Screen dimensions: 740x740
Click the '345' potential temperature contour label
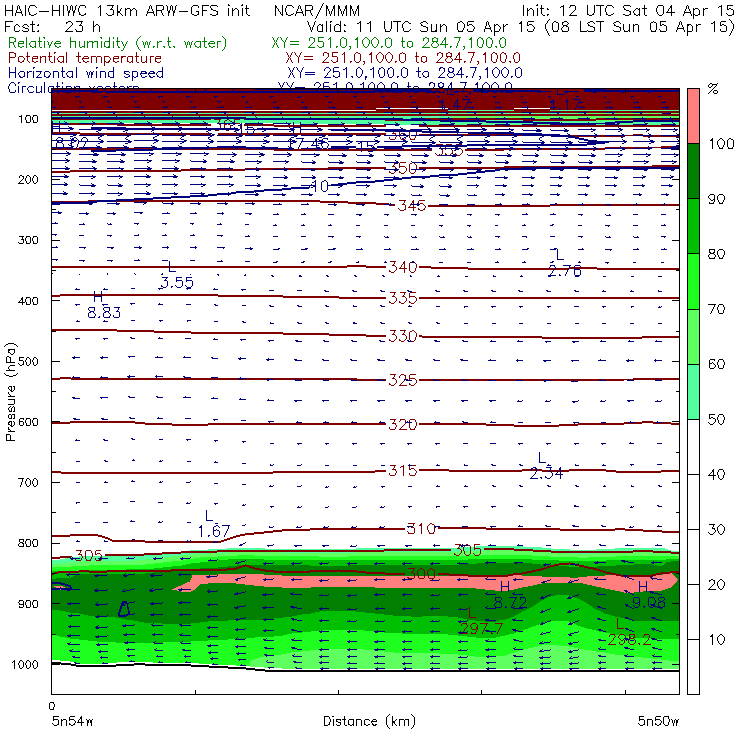[x=412, y=205]
